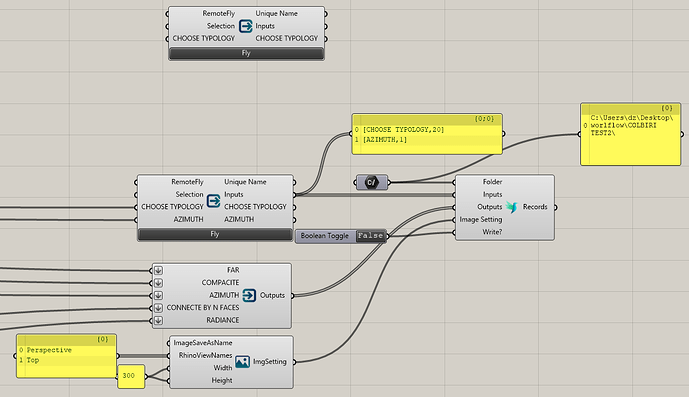Expand the arrow beside CONNECTE BY N FACES
Screen dimensions: 689x397
158,308
